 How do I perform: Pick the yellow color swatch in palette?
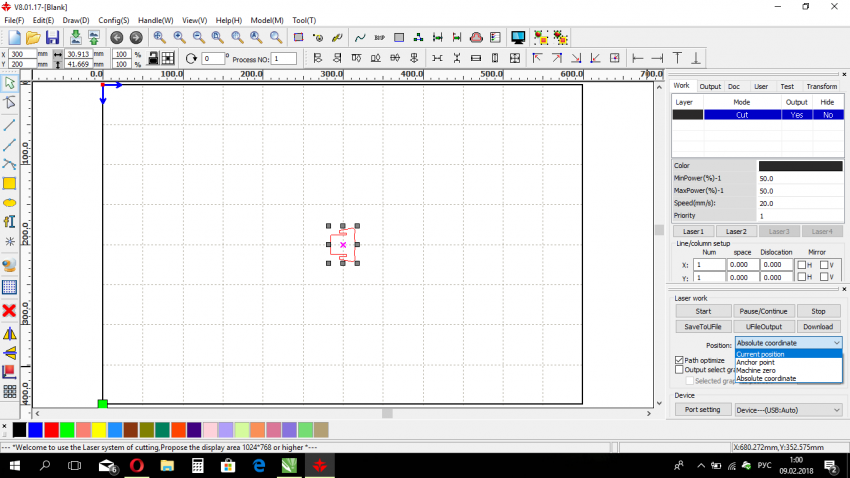(99, 429)
